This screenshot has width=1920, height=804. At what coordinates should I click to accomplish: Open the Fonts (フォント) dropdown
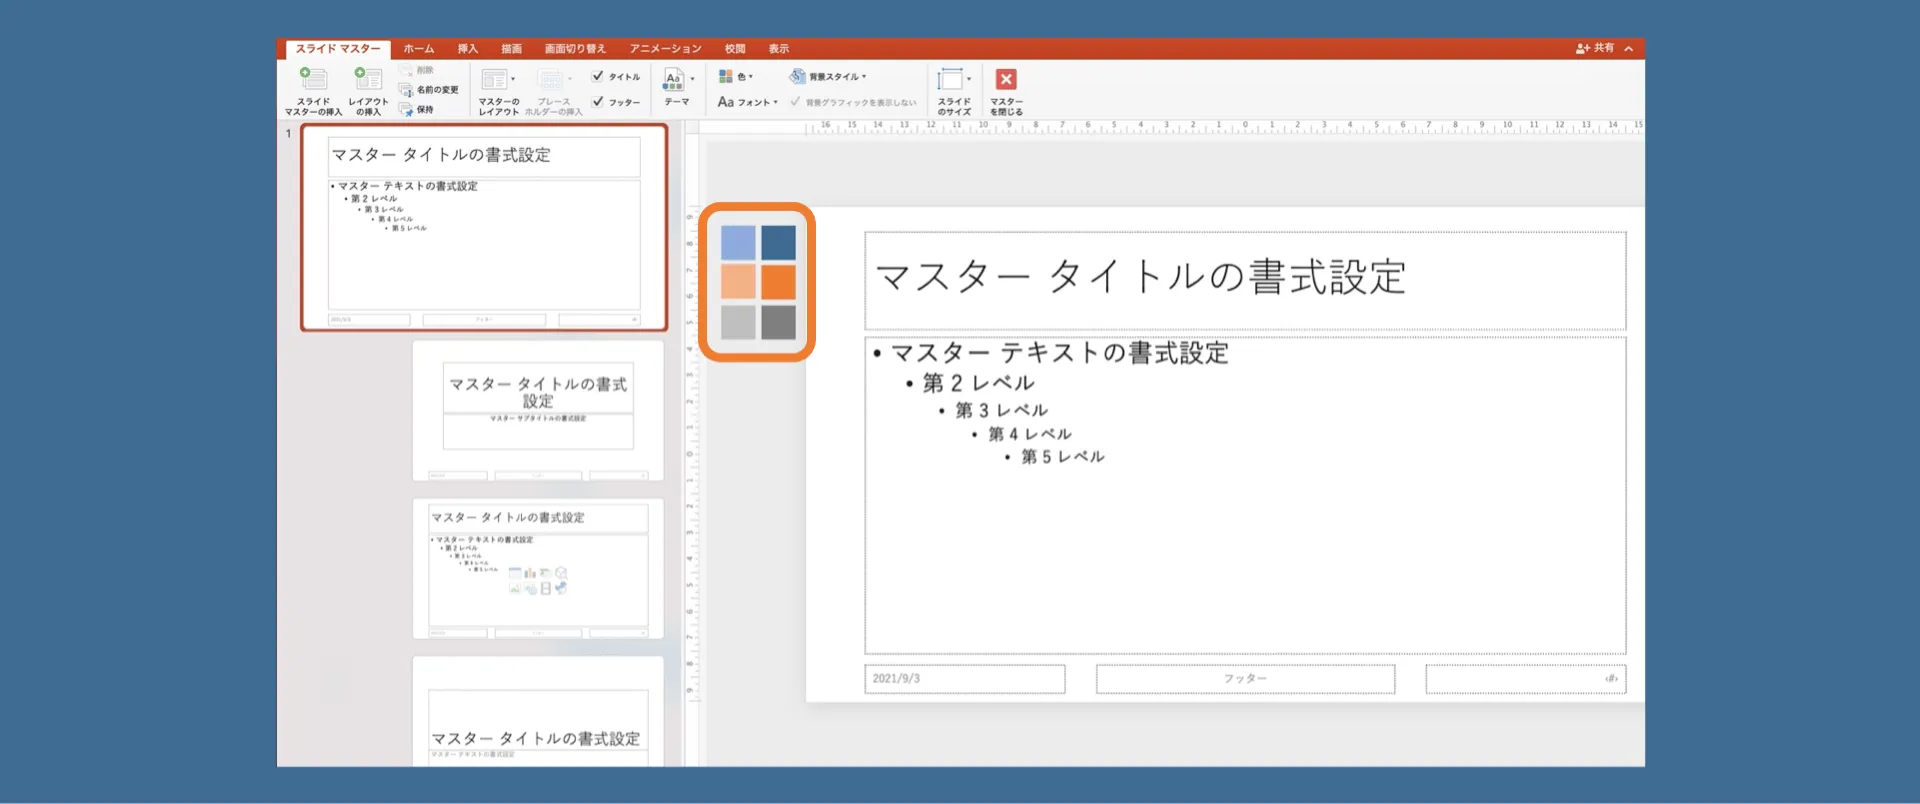point(746,102)
